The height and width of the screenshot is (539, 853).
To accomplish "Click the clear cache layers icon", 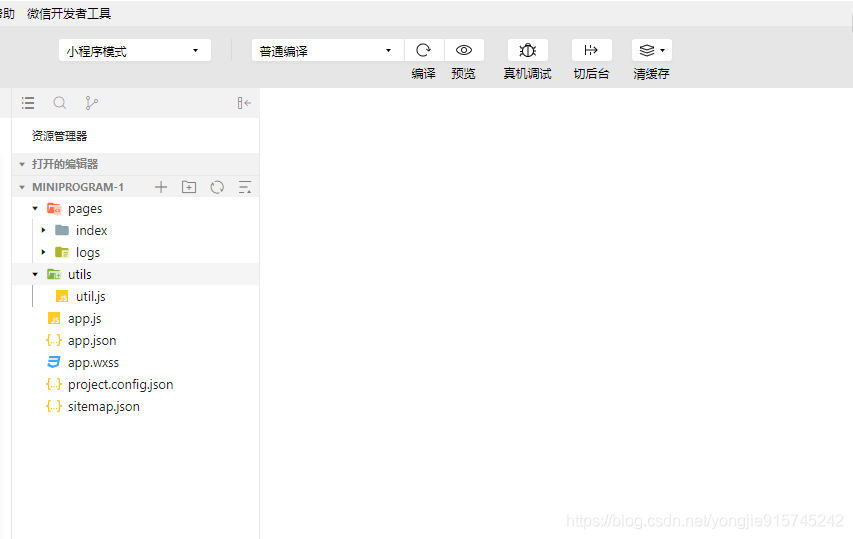I will pos(647,50).
